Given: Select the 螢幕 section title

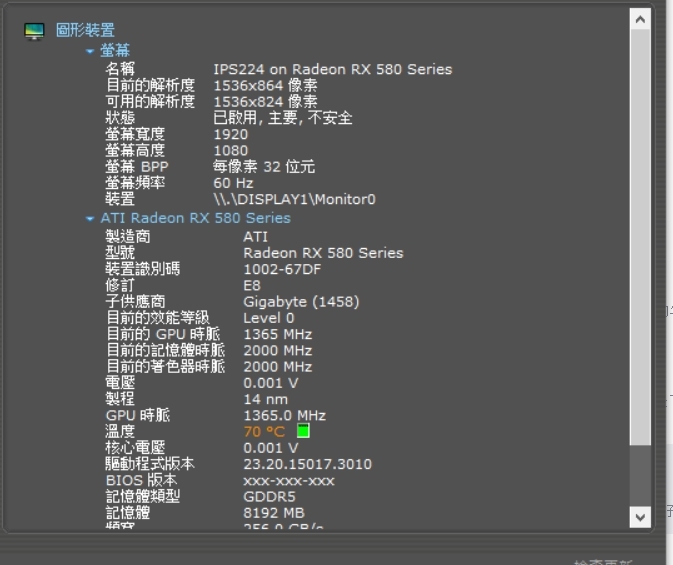Looking at the screenshot, I should coord(115,51).
